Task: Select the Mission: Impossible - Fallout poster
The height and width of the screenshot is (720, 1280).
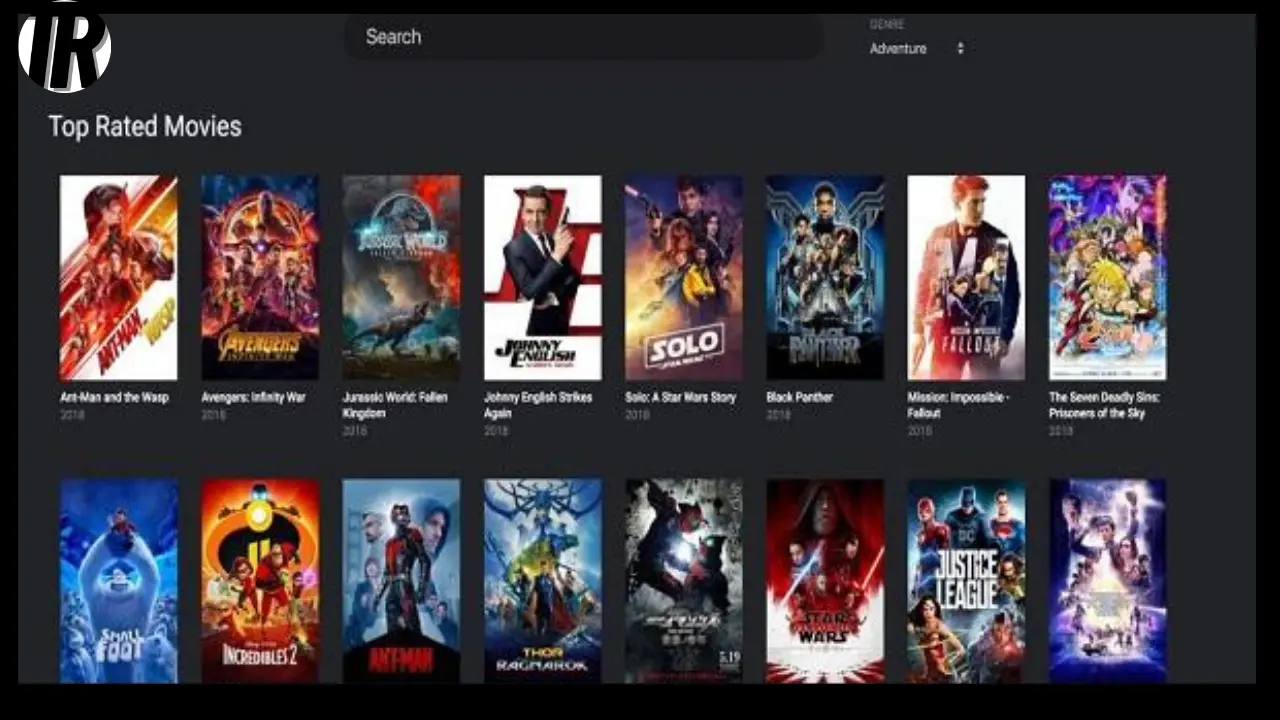Action: click(966, 278)
